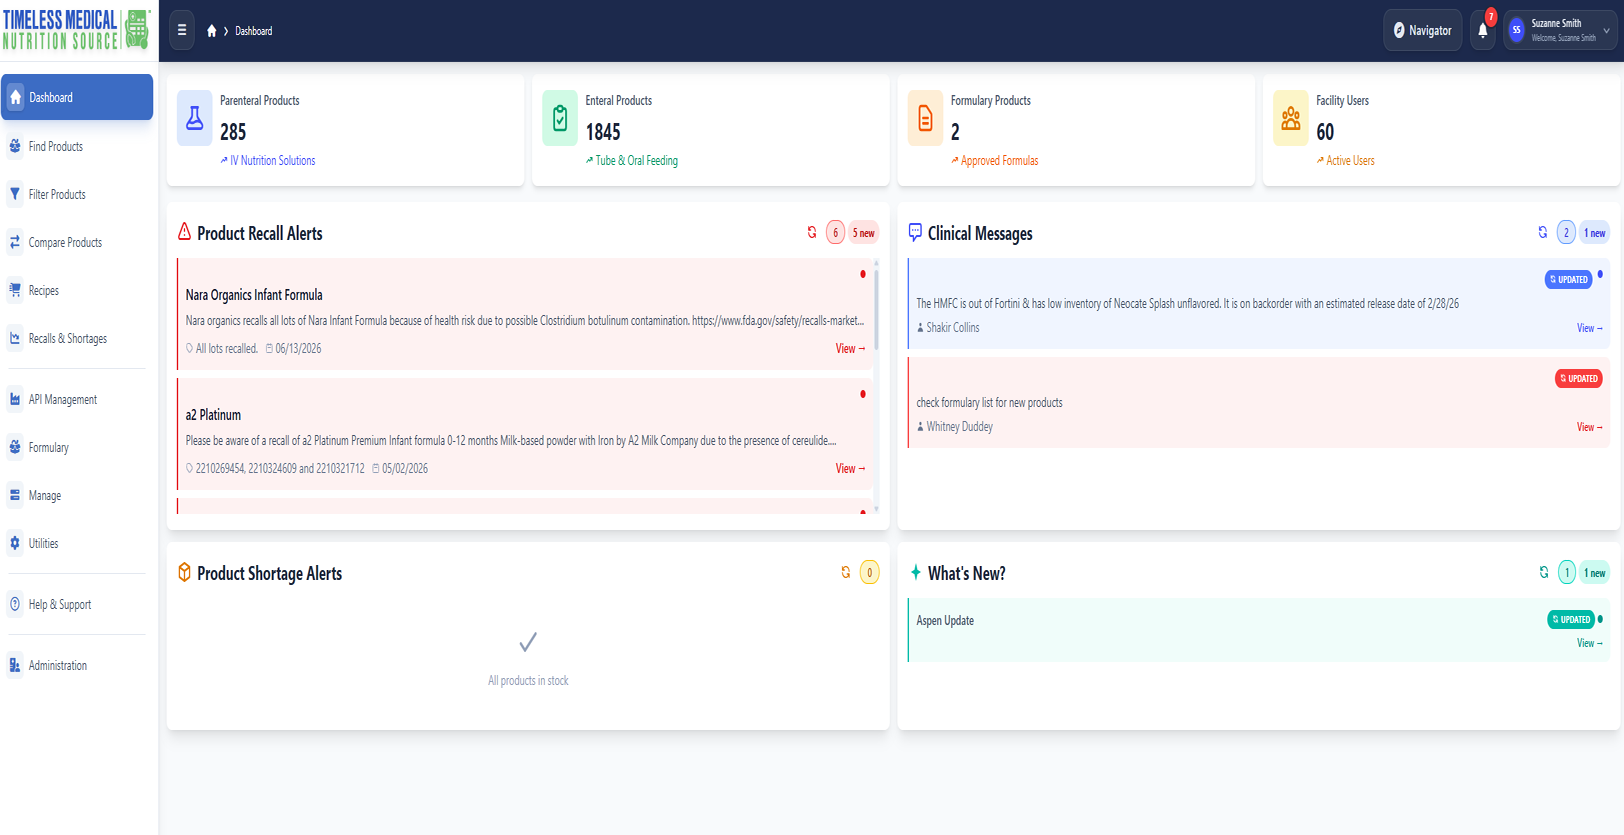Image resolution: width=1624 pixels, height=835 pixels.
Task: Click the Clinical Messages chat icon
Action: pos(915,232)
